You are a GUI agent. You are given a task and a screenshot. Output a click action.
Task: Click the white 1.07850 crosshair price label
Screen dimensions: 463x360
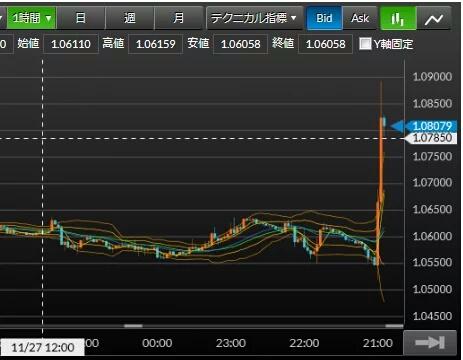click(431, 138)
